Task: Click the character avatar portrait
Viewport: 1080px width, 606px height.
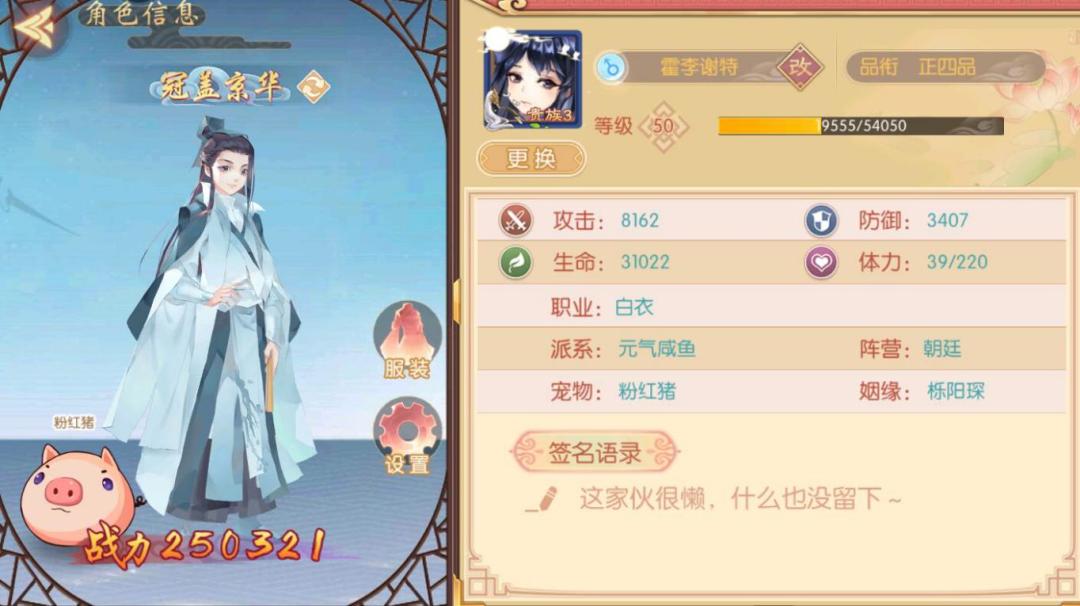Action: click(532, 80)
